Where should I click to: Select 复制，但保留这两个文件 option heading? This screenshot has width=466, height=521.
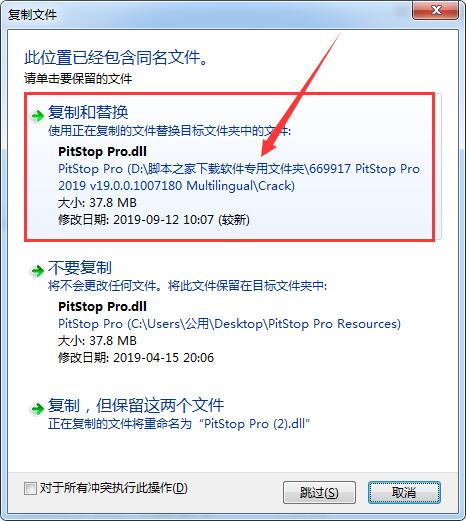[x=136, y=405]
